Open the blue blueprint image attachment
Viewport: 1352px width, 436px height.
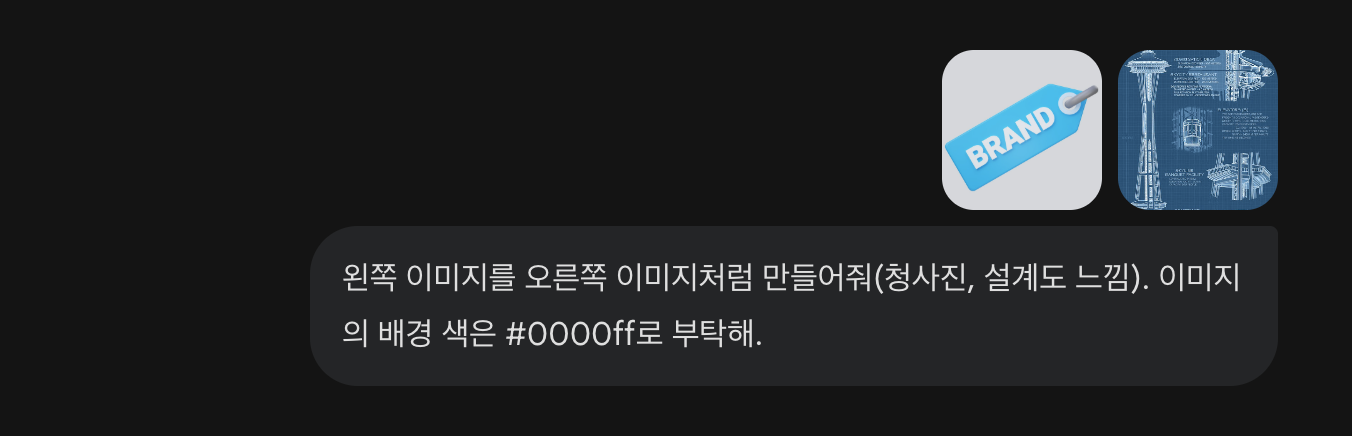(x=1198, y=130)
